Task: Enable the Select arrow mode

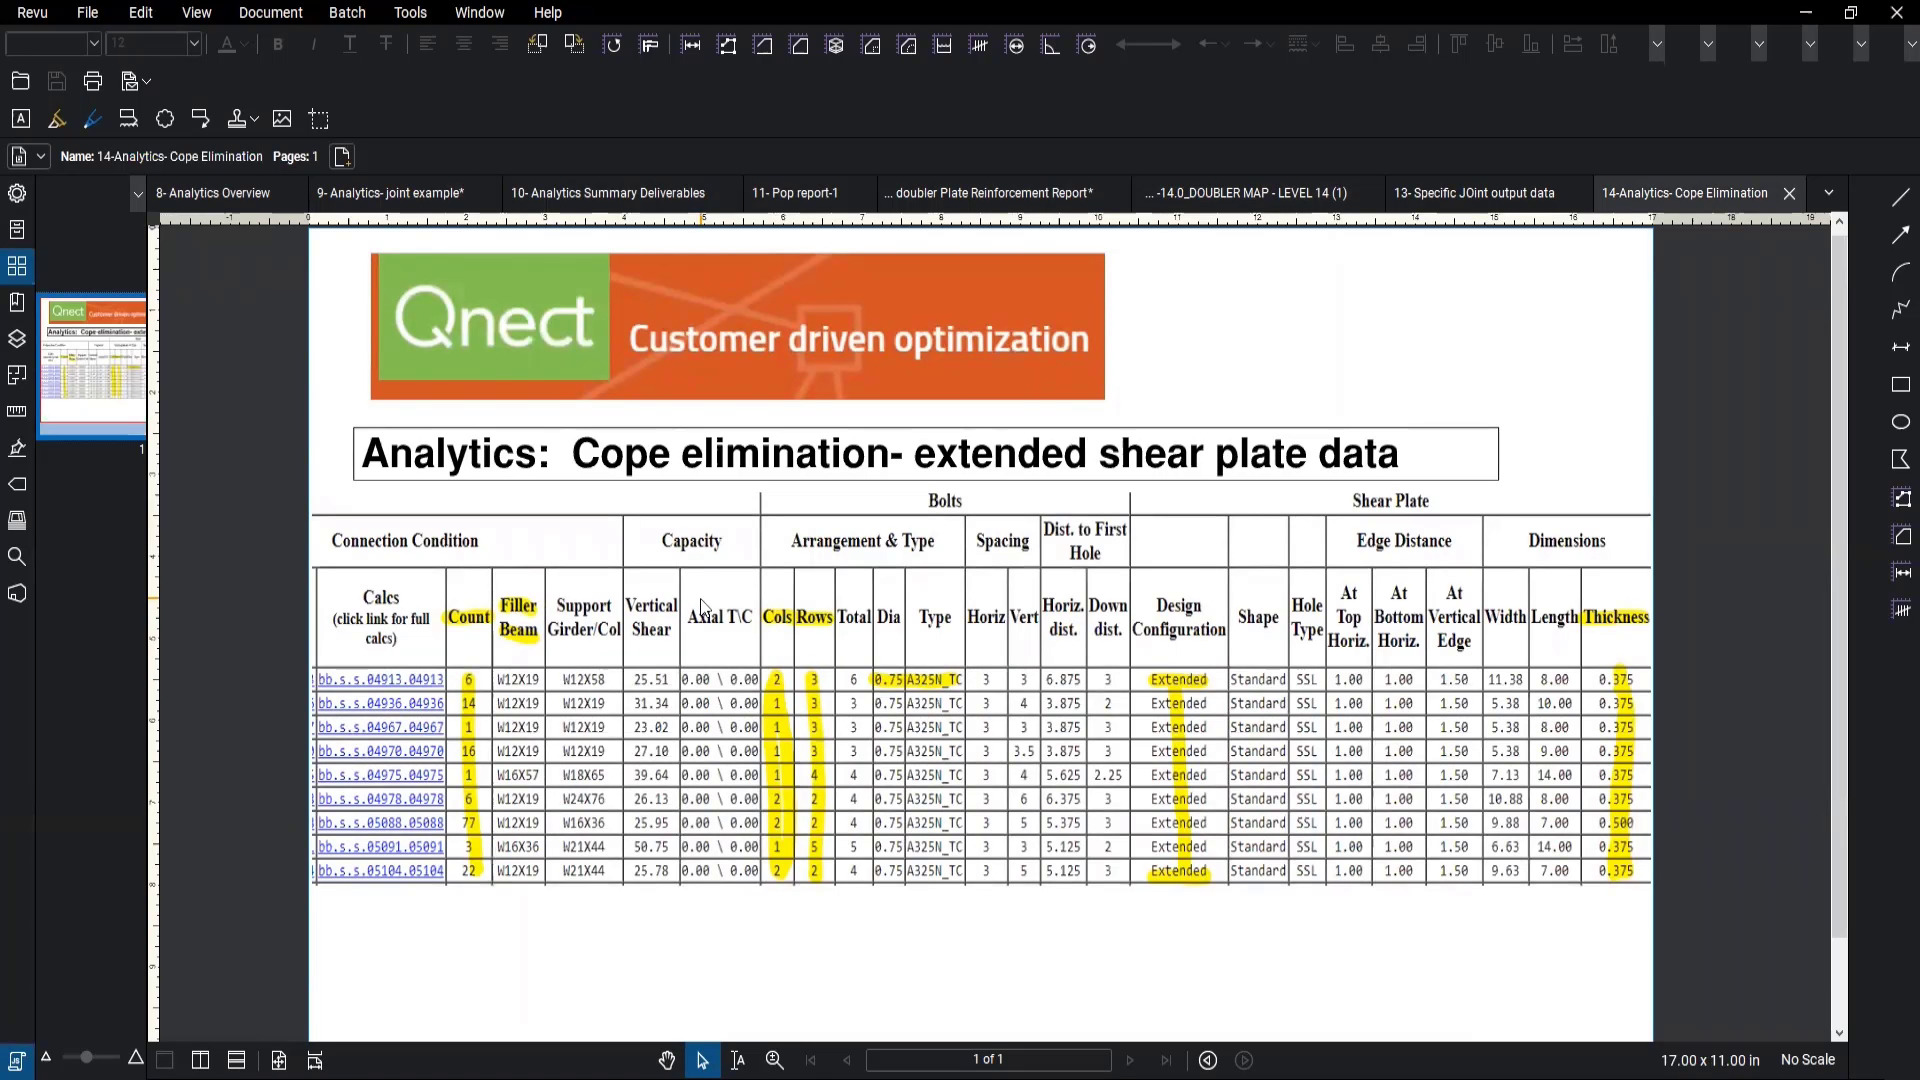Action: click(x=702, y=1060)
